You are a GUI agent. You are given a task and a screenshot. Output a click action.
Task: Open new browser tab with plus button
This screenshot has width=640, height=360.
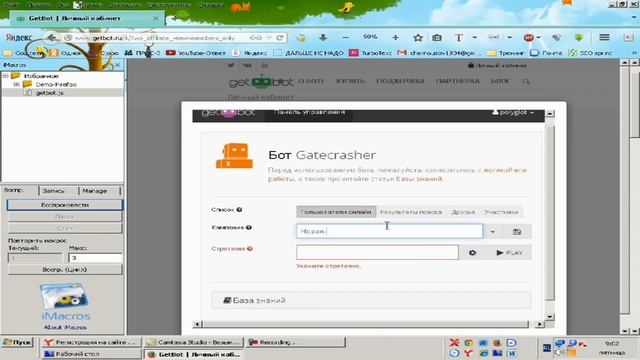[x=174, y=18]
